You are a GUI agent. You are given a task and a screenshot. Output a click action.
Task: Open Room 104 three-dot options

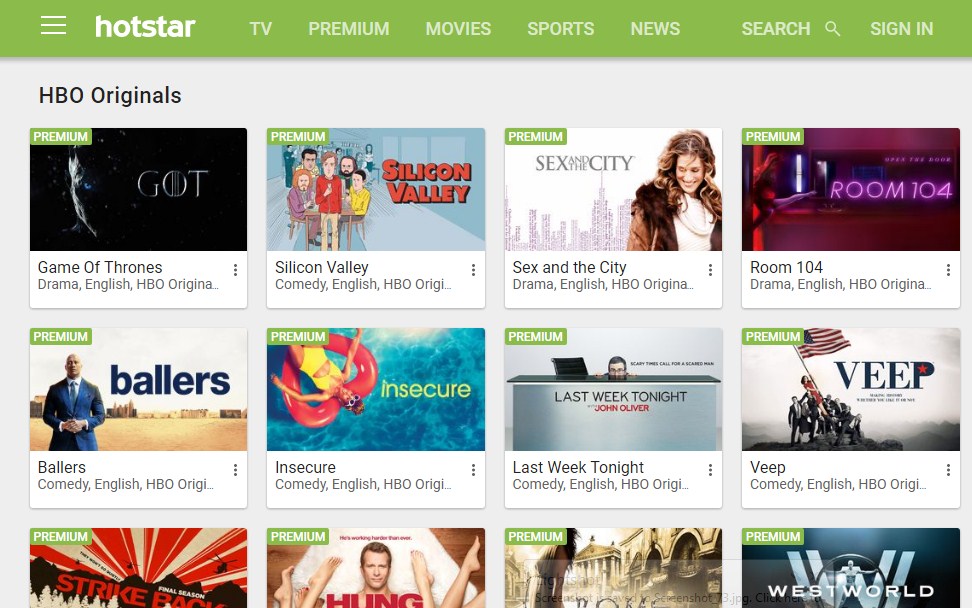pos(948,270)
